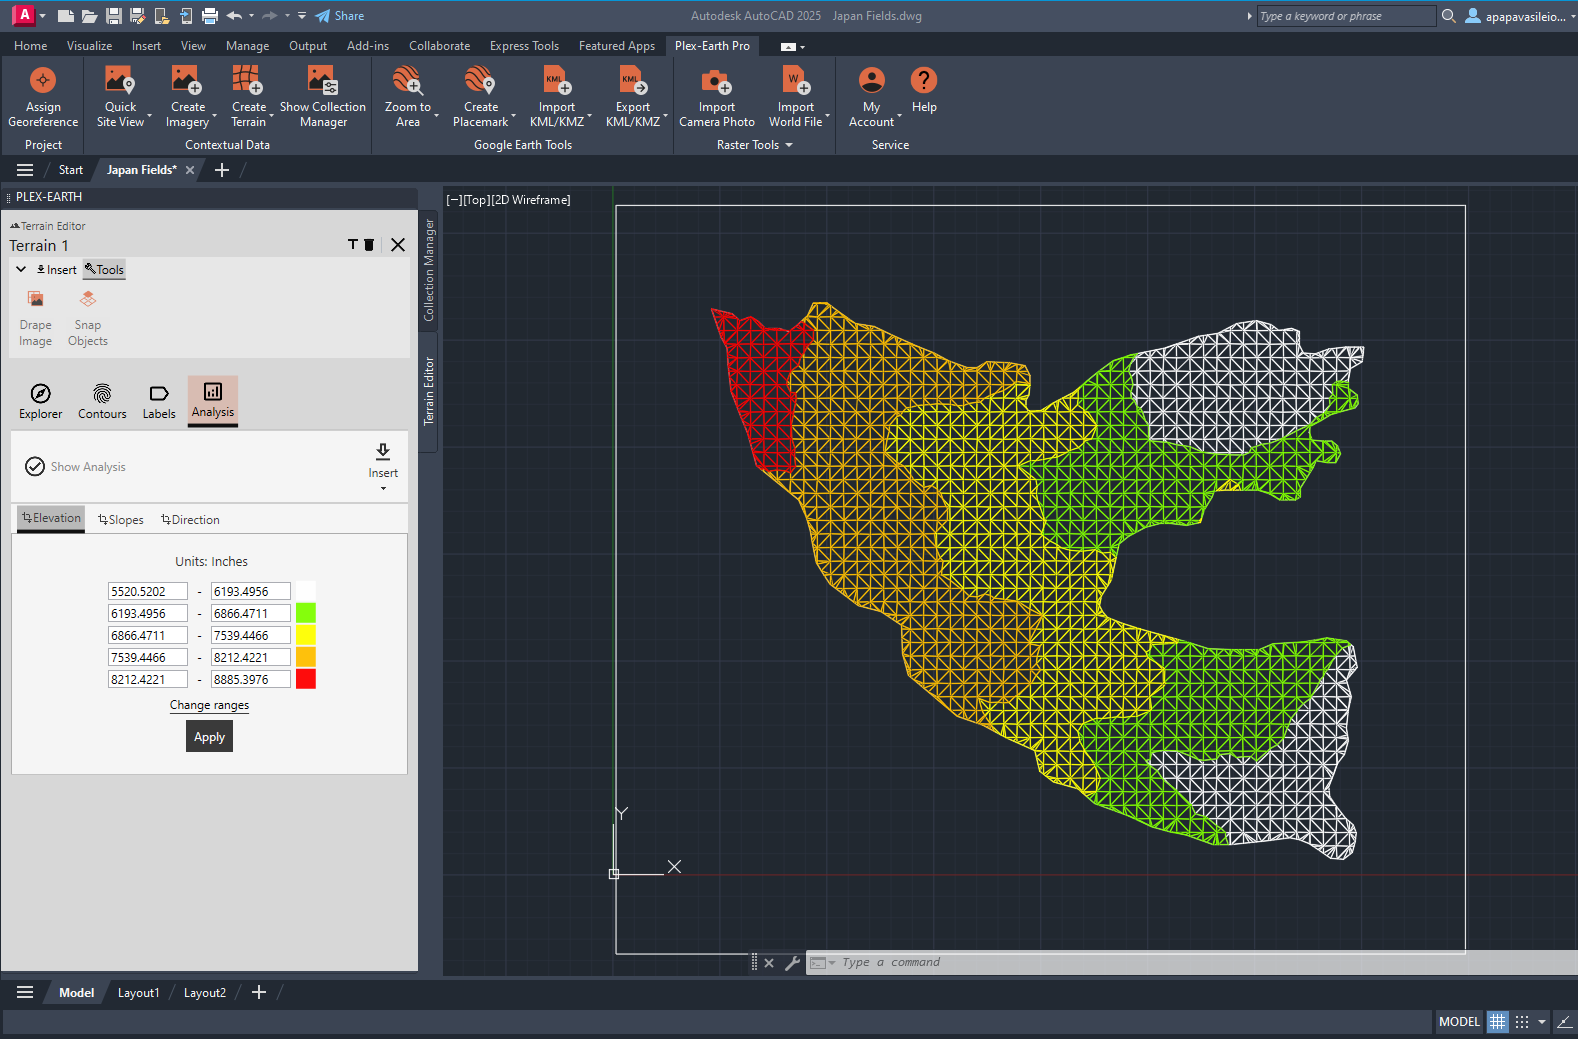
Task: Open the Insert analysis dropdown arrow
Action: (383, 488)
